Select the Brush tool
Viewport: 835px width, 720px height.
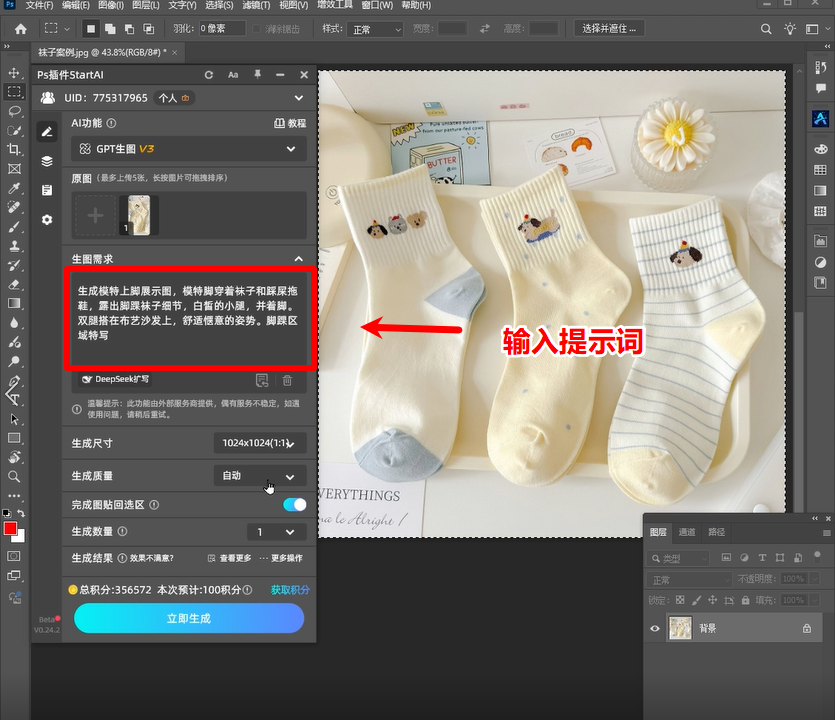(14, 227)
